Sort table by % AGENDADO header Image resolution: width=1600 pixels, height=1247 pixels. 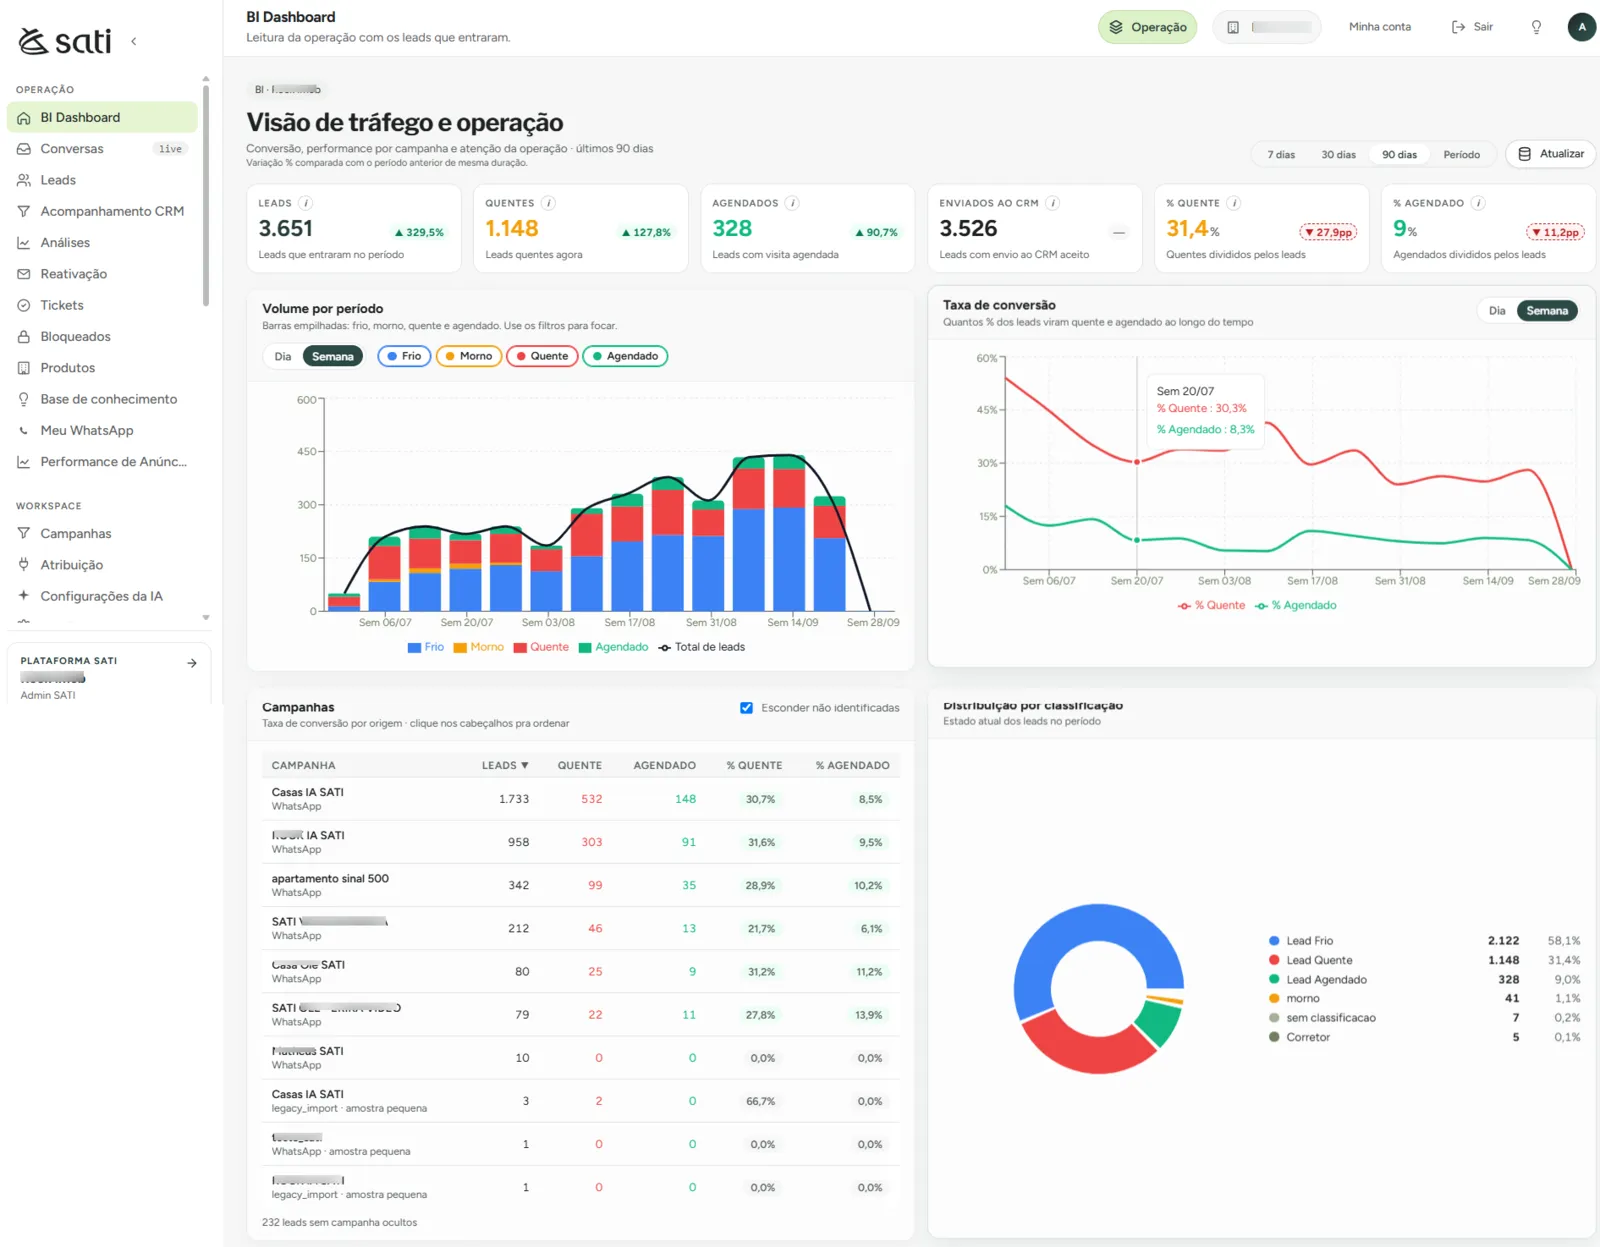pyautogui.click(x=852, y=765)
